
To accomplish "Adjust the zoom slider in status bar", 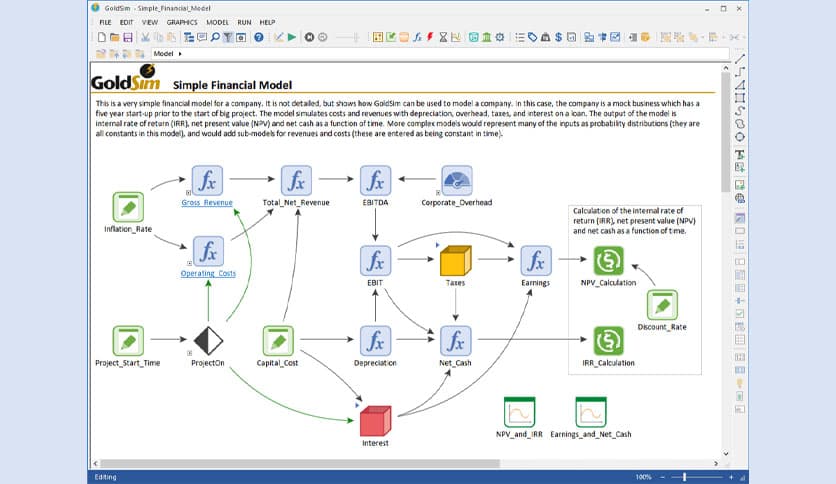I will 684,476.
